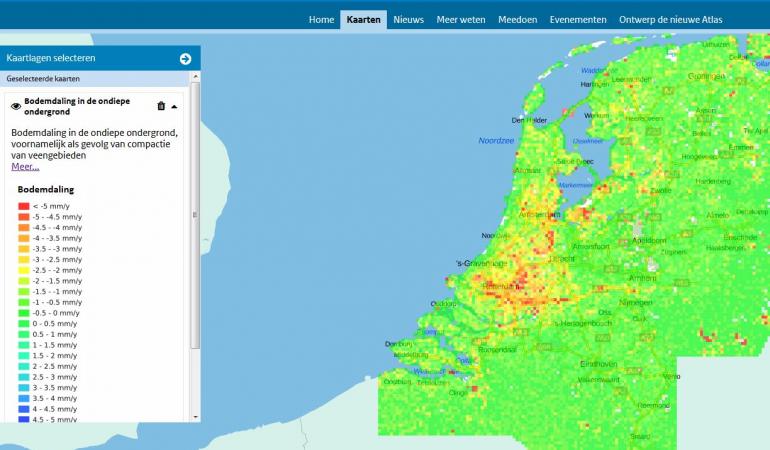Click the '-1.5 - -1 mm/y' swatch

pos(24,292)
